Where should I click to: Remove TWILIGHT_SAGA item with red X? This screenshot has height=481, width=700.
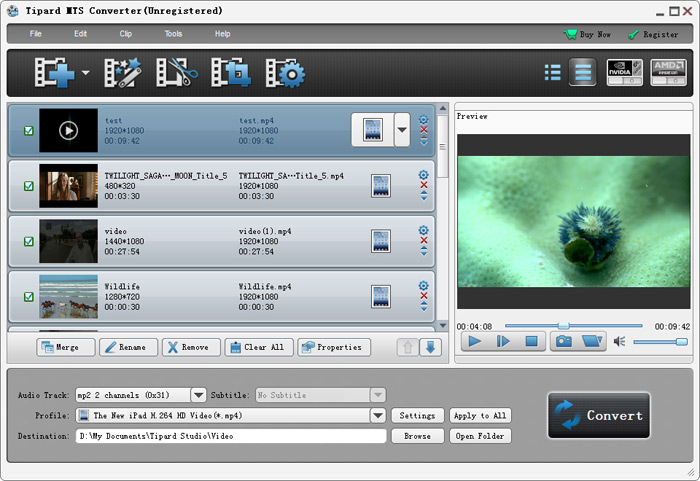pos(424,185)
